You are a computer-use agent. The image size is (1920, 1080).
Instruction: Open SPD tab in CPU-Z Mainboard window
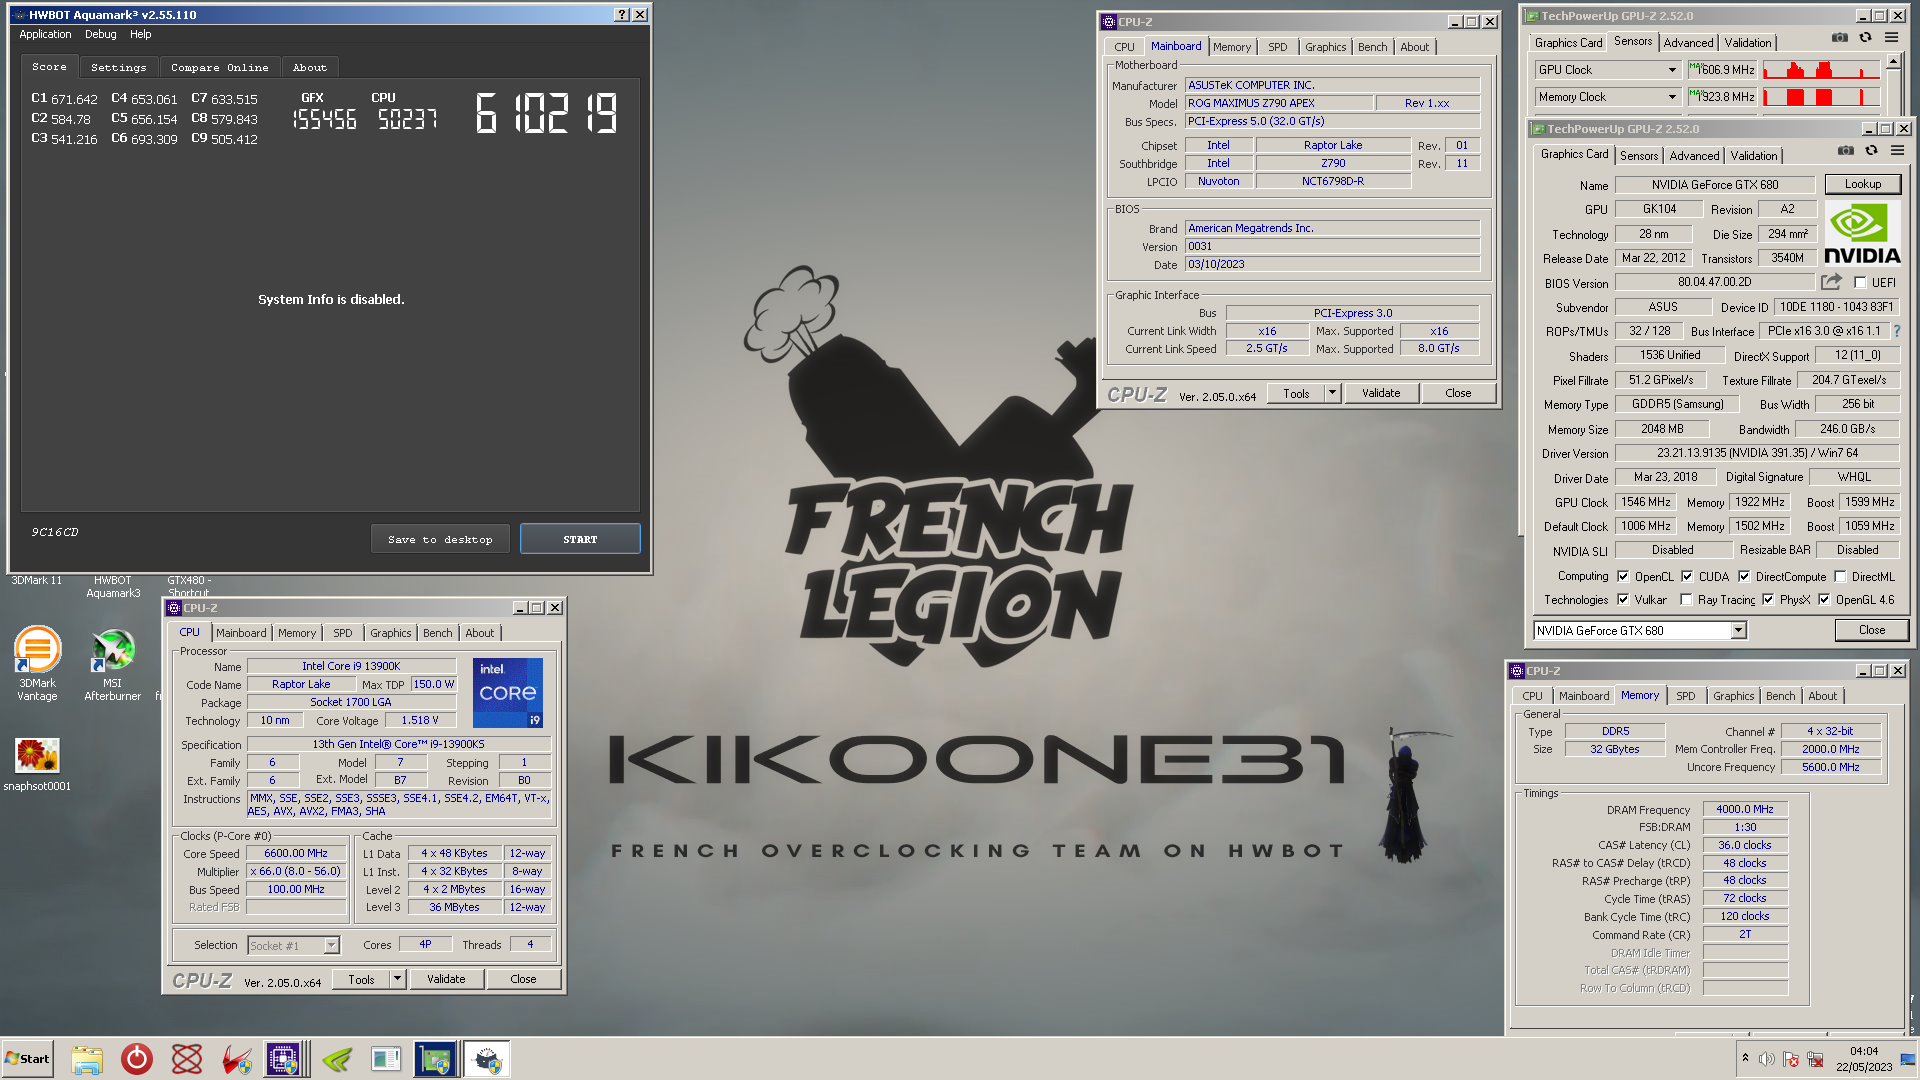(x=1277, y=47)
